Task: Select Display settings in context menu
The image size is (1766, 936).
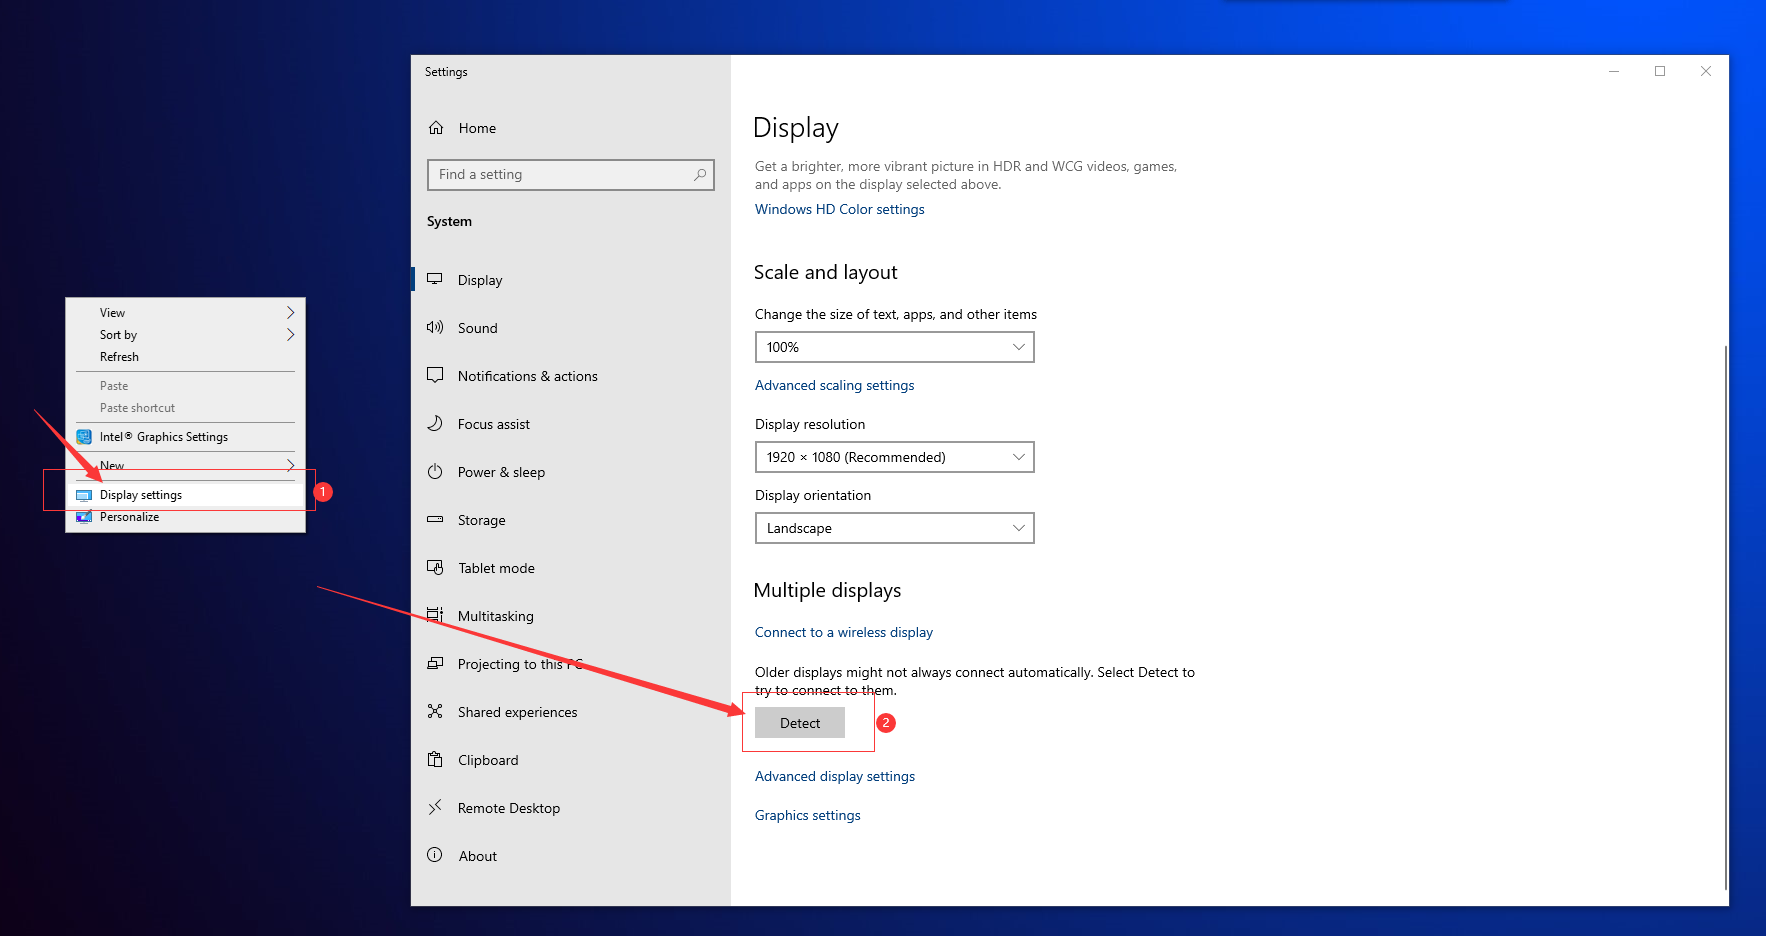Action: click(x=185, y=495)
